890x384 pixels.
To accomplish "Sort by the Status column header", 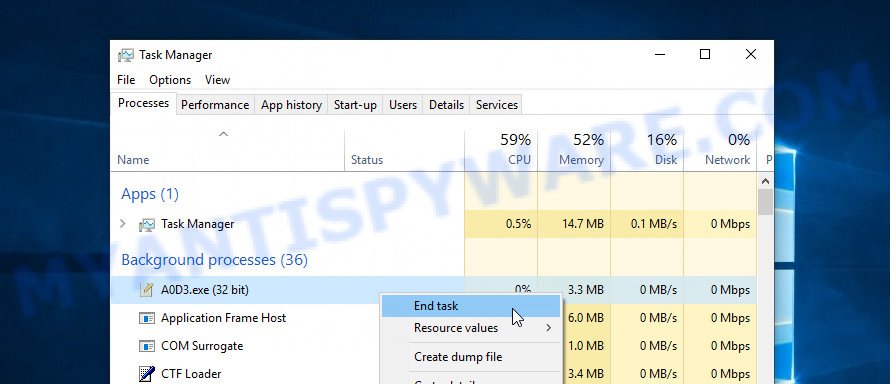I will point(404,151).
